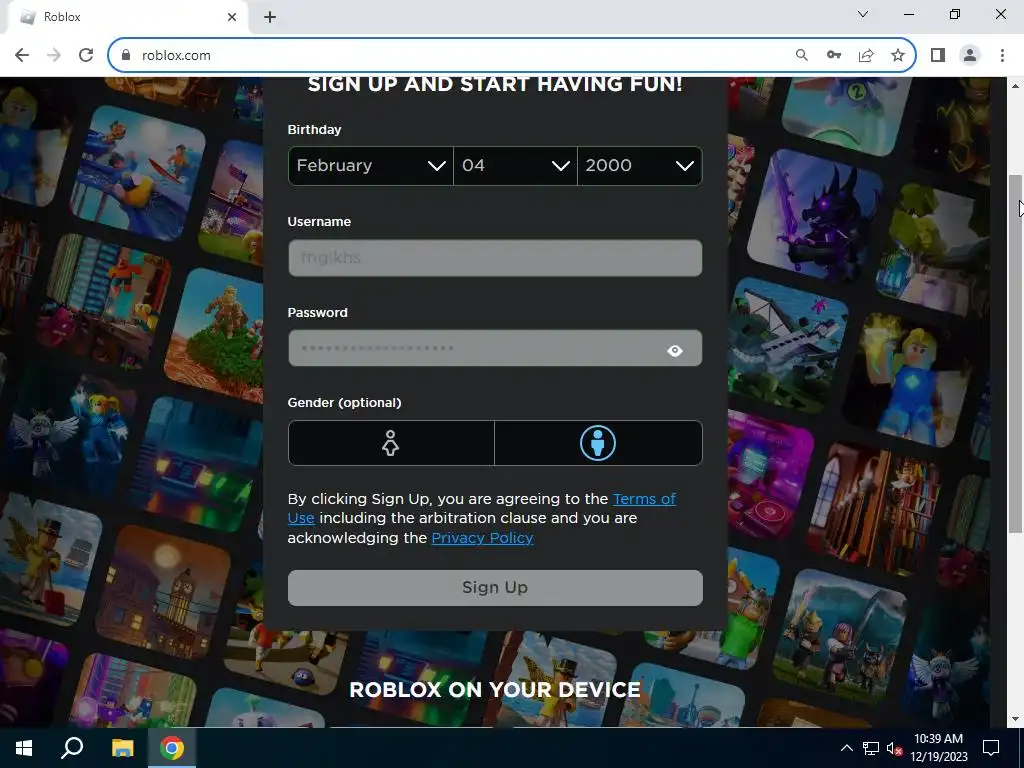Open the Terms of Use link
The width and height of the screenshot is (1024, 768).
pos(482,508)
